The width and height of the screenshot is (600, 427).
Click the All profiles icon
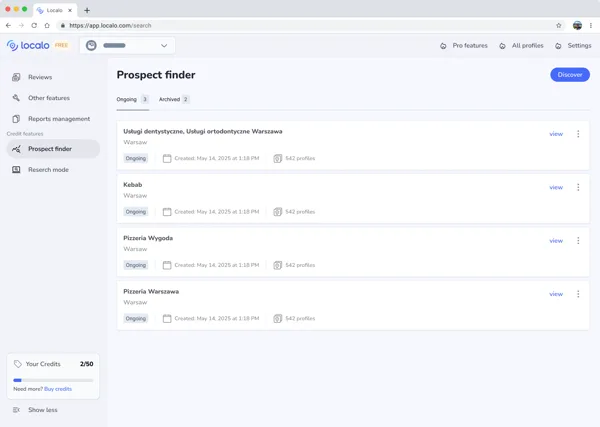(x=502, y=46)
